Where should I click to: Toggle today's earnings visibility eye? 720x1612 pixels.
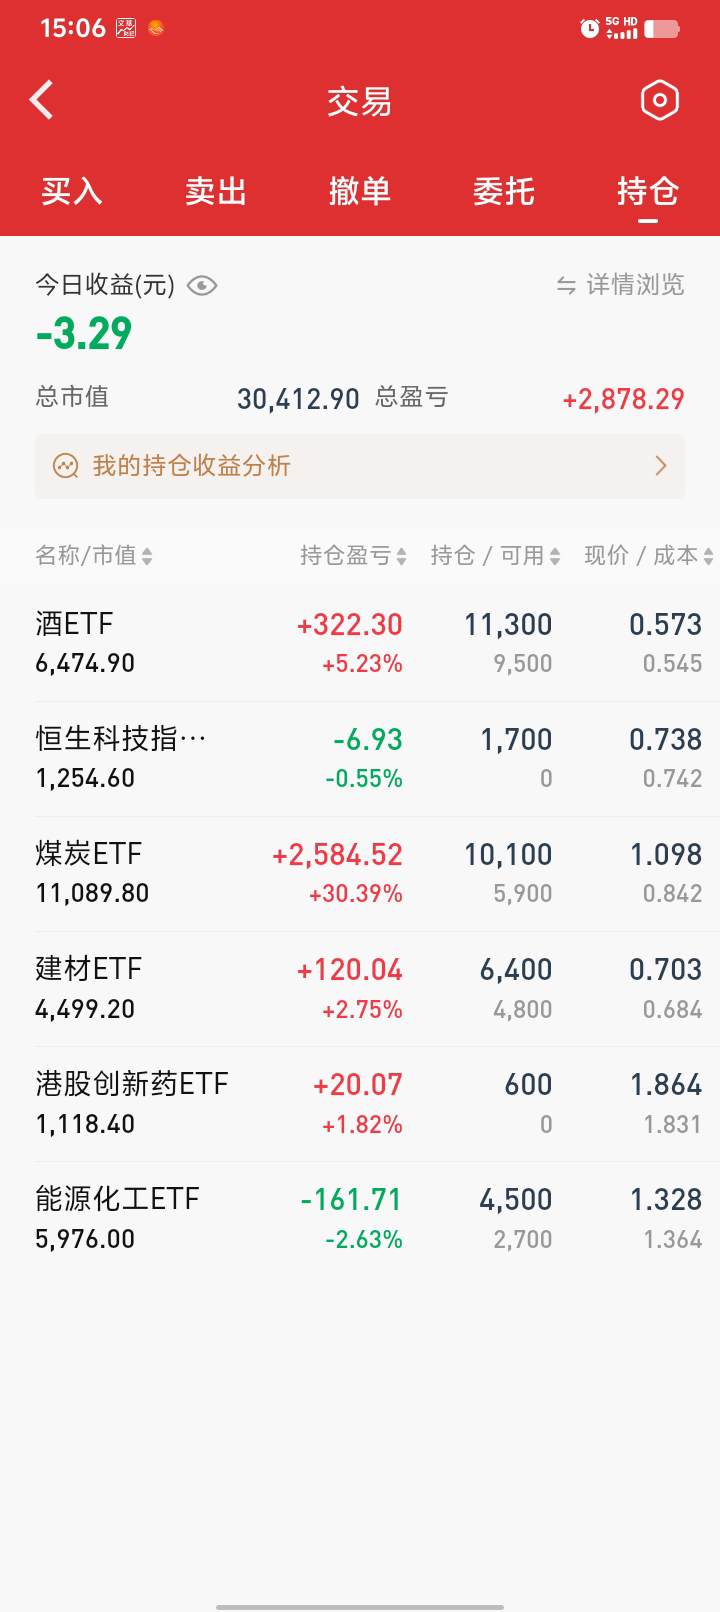pyautogui.click(x=202, y=286)
